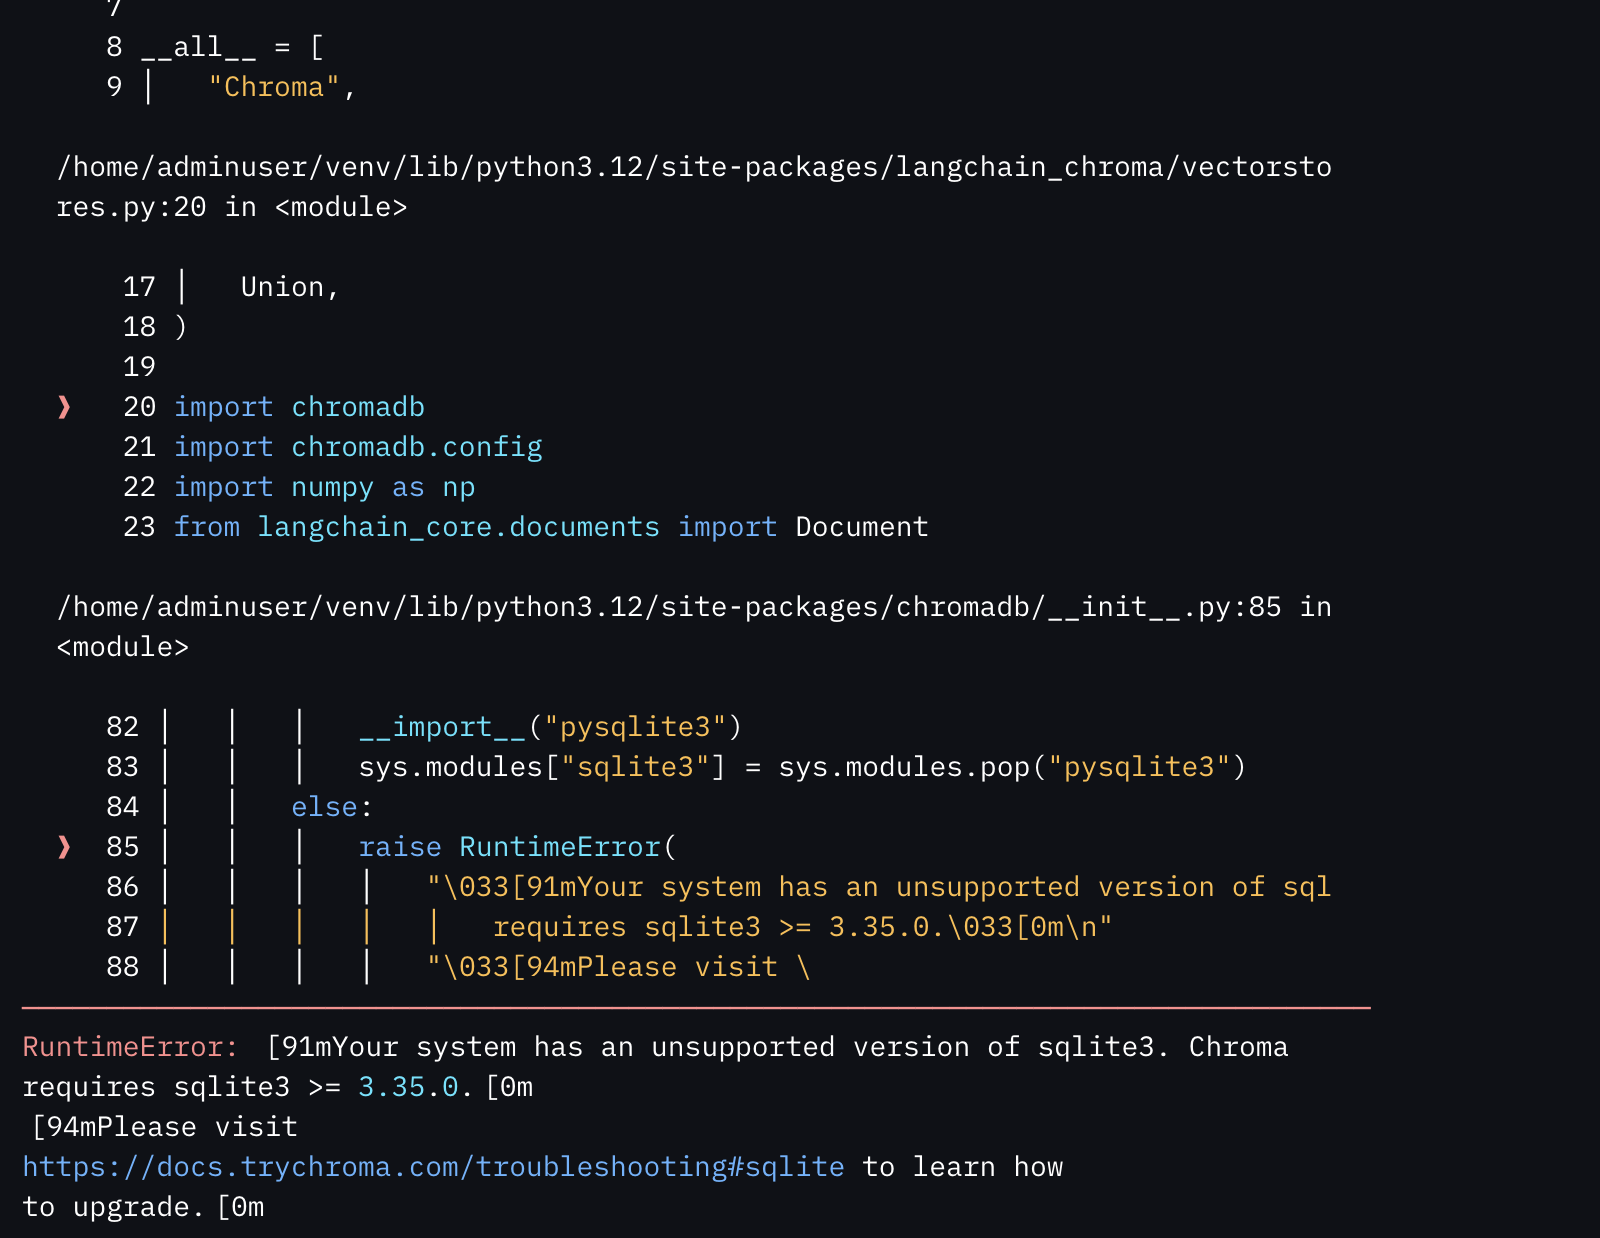The height and width of the screenshot is (1238, 1600).
Task: Click 'import numpy as np' line
Action: point(324,487)
